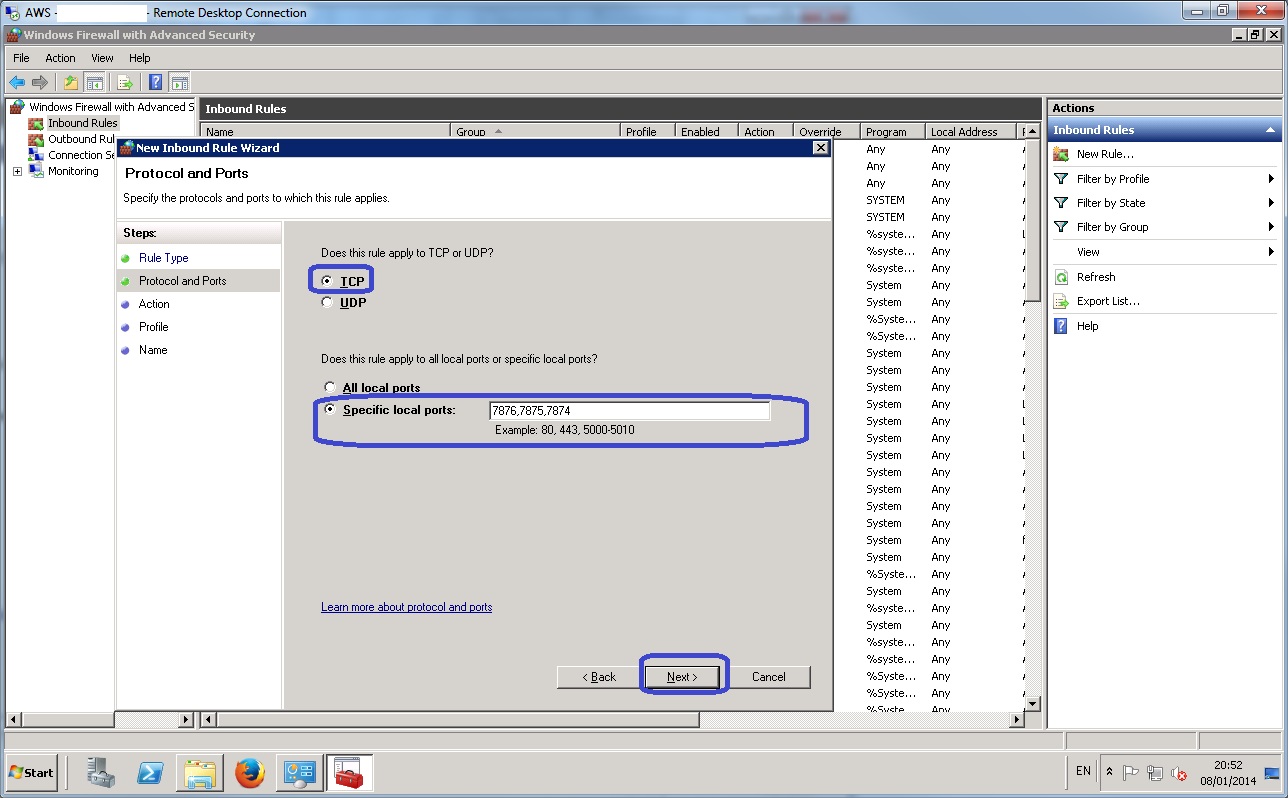Click the Windows Firewall root node icon
This screenshot has width=1288, height=798.
17,107
